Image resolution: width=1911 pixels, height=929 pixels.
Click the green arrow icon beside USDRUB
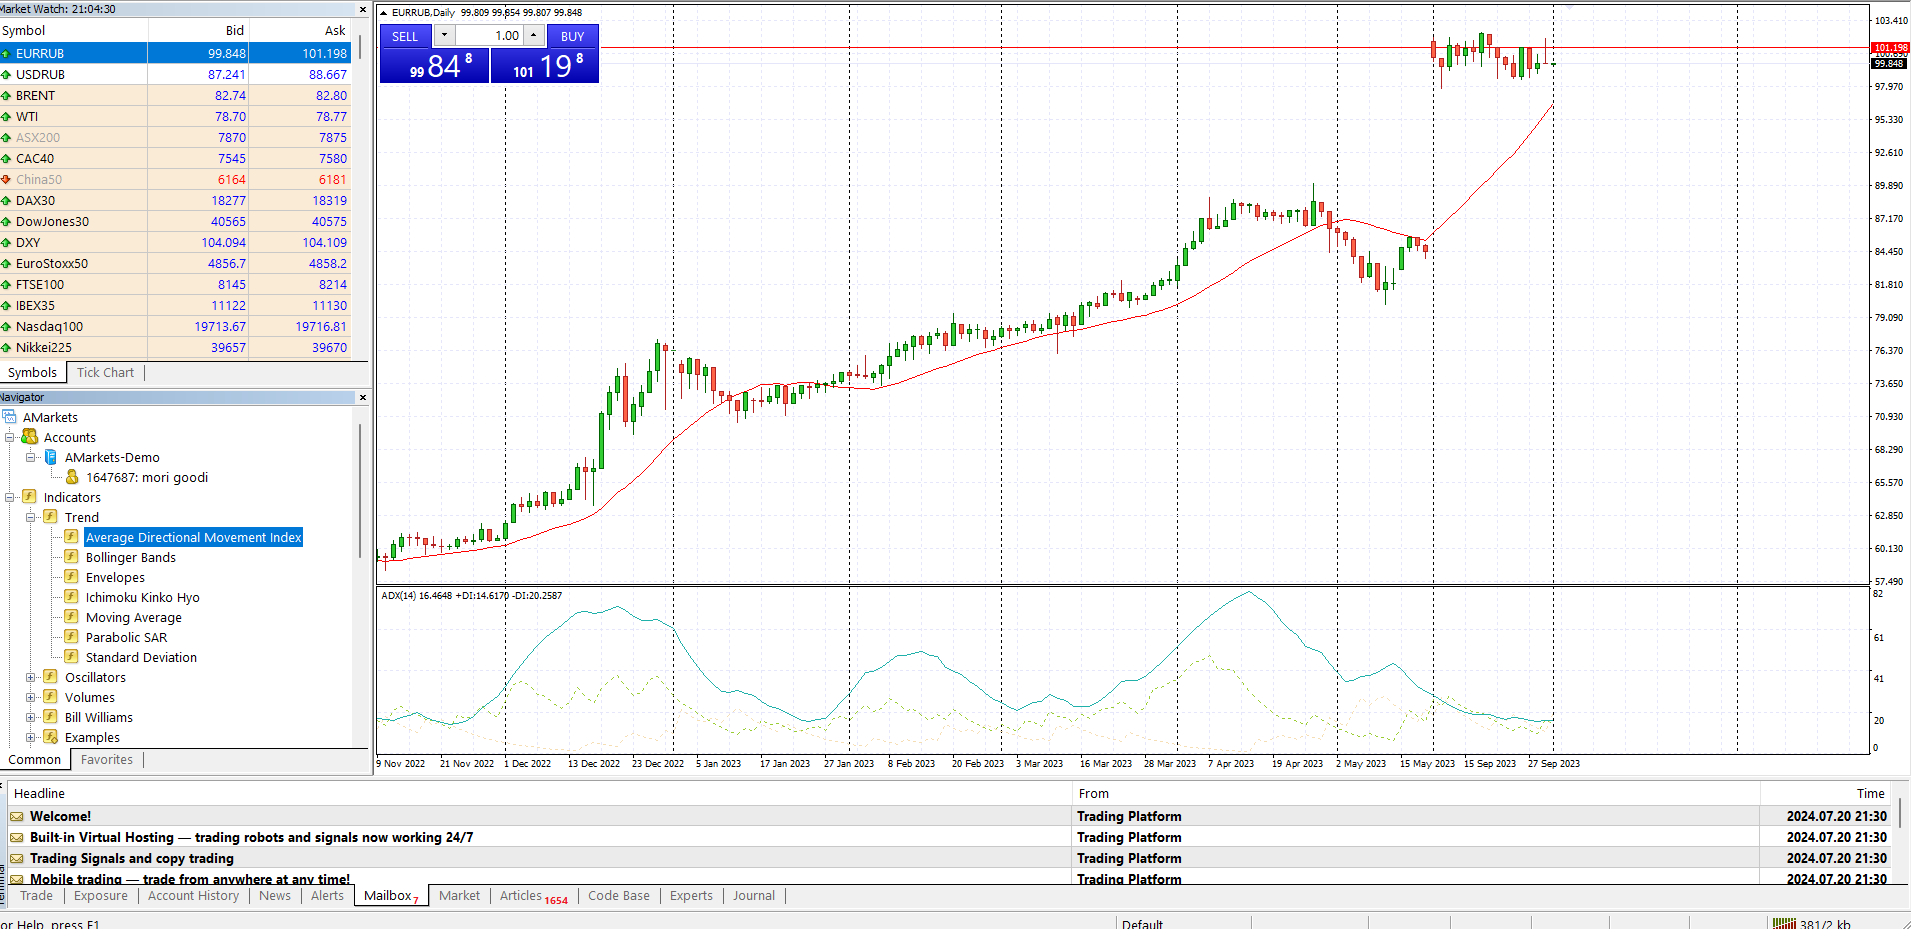click(6, 75)
